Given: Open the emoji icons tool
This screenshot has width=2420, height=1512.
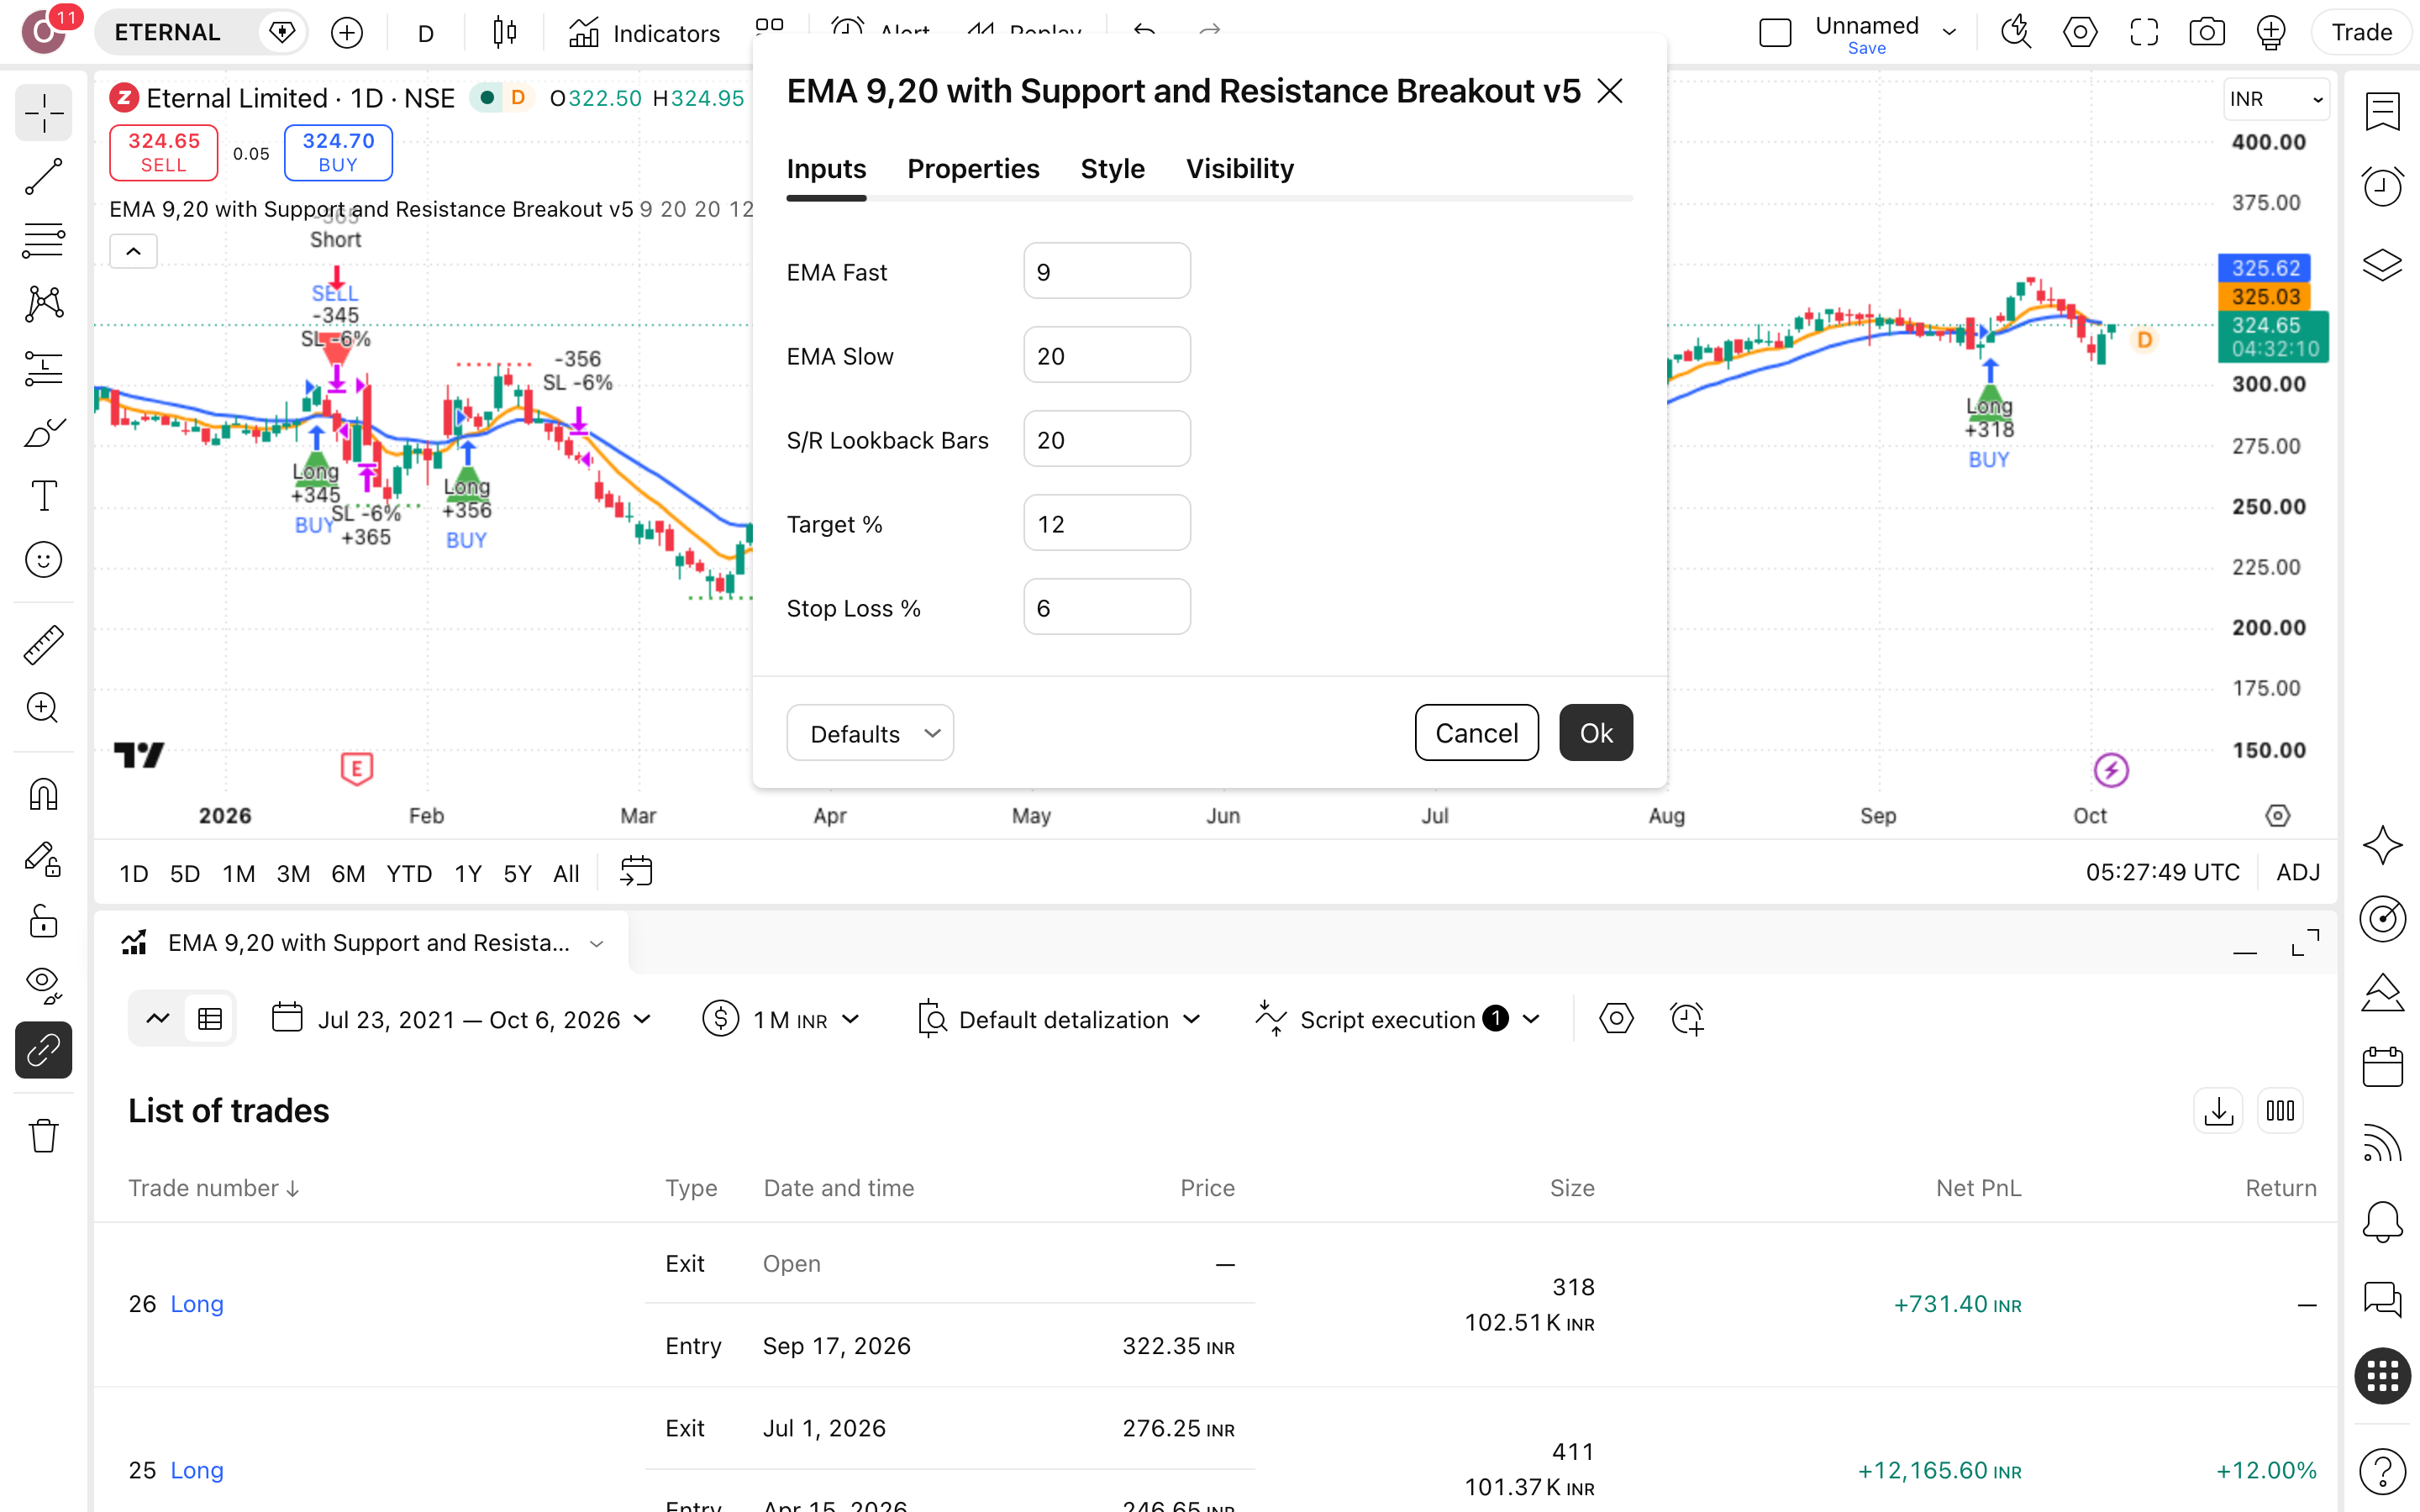Looking at the screenshot, I should pyautogui.click(x=44, y=560).
